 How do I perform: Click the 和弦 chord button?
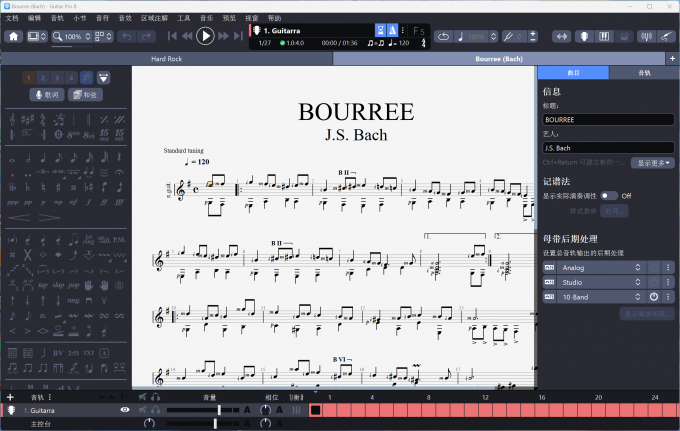[x=85, y=95]
